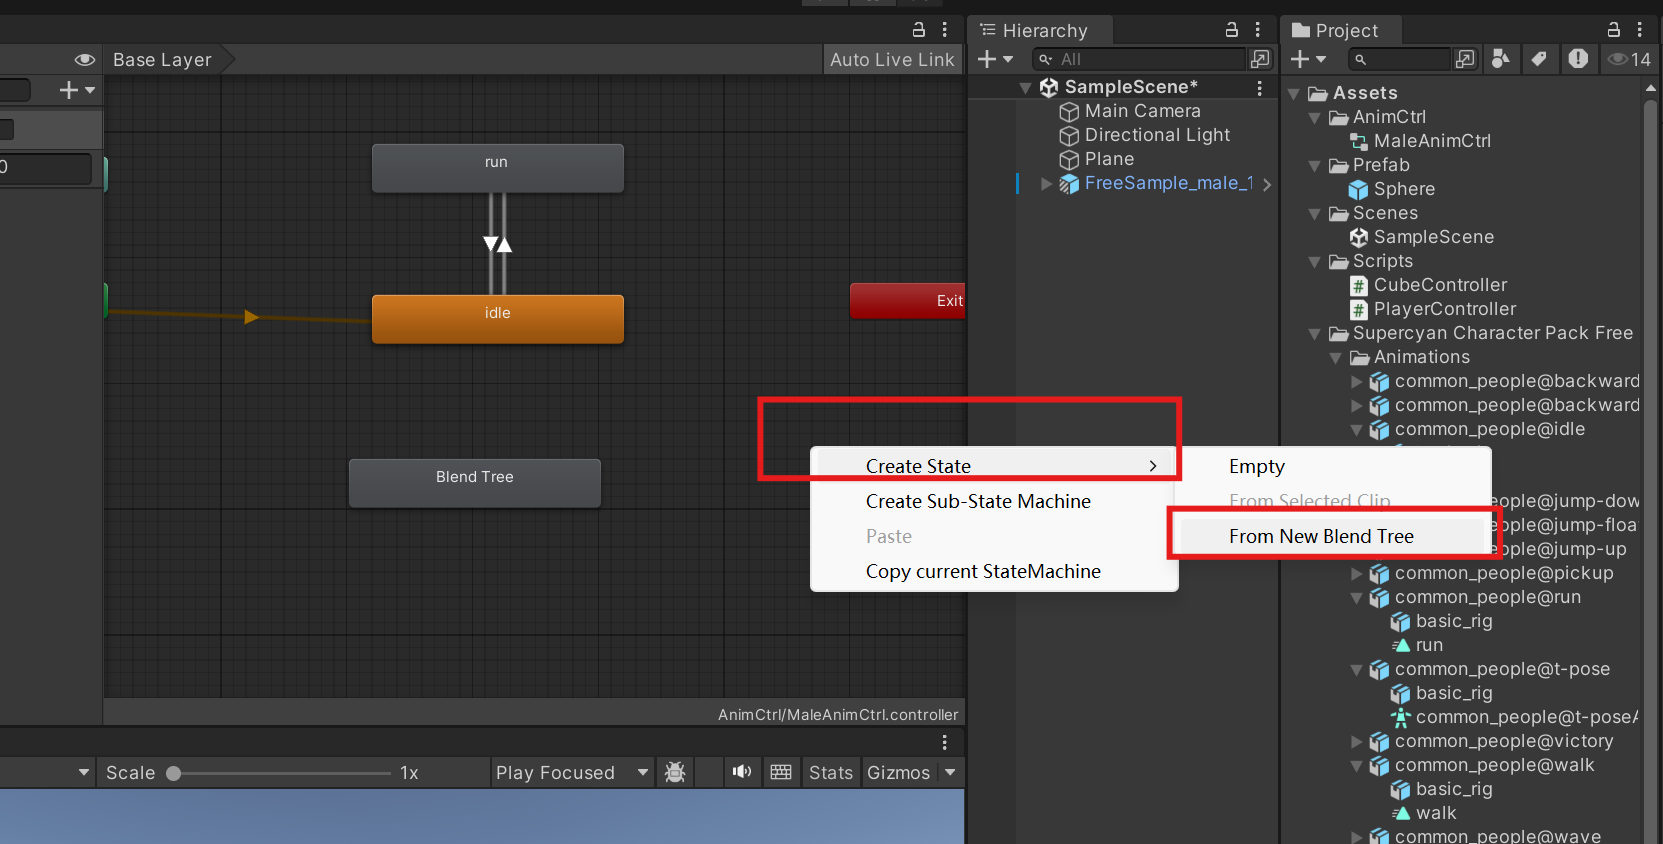1663x844 pixels.
Task: Select the run animation clip
Action: click(x=1428, y=645)
